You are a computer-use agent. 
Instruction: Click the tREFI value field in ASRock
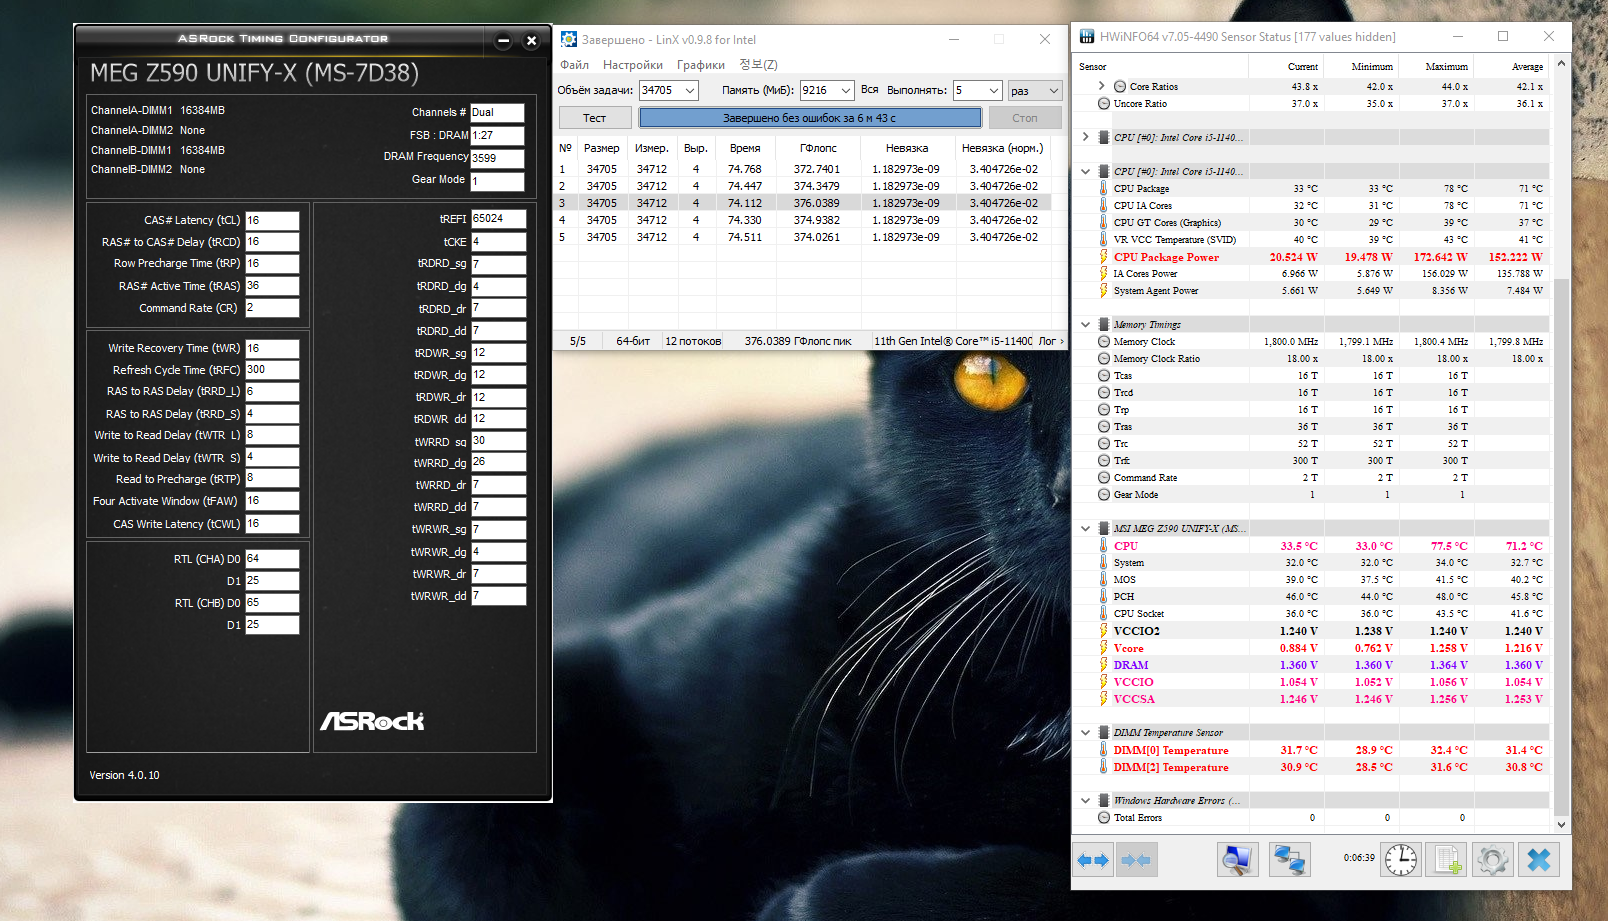(499, 219)
